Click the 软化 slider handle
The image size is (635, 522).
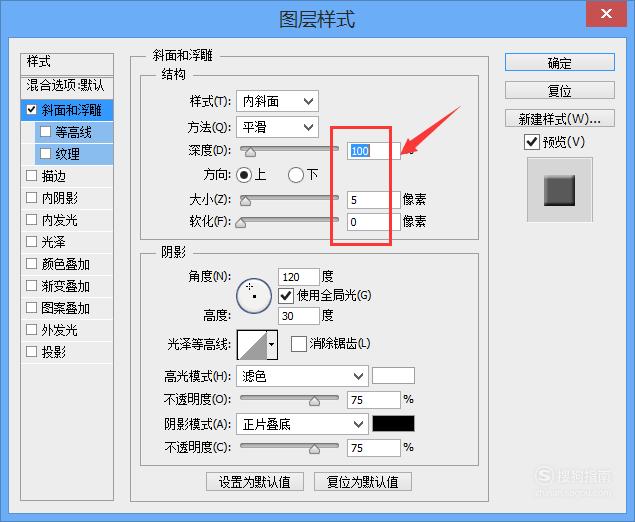tap(241, 222)
